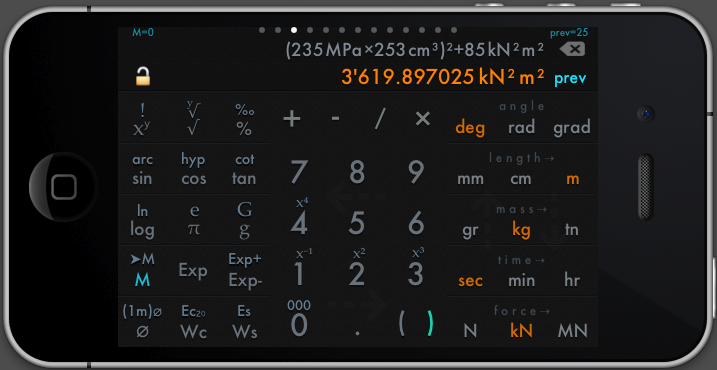Select rad angle mode

pyautogui.click(x=521, y=127)
